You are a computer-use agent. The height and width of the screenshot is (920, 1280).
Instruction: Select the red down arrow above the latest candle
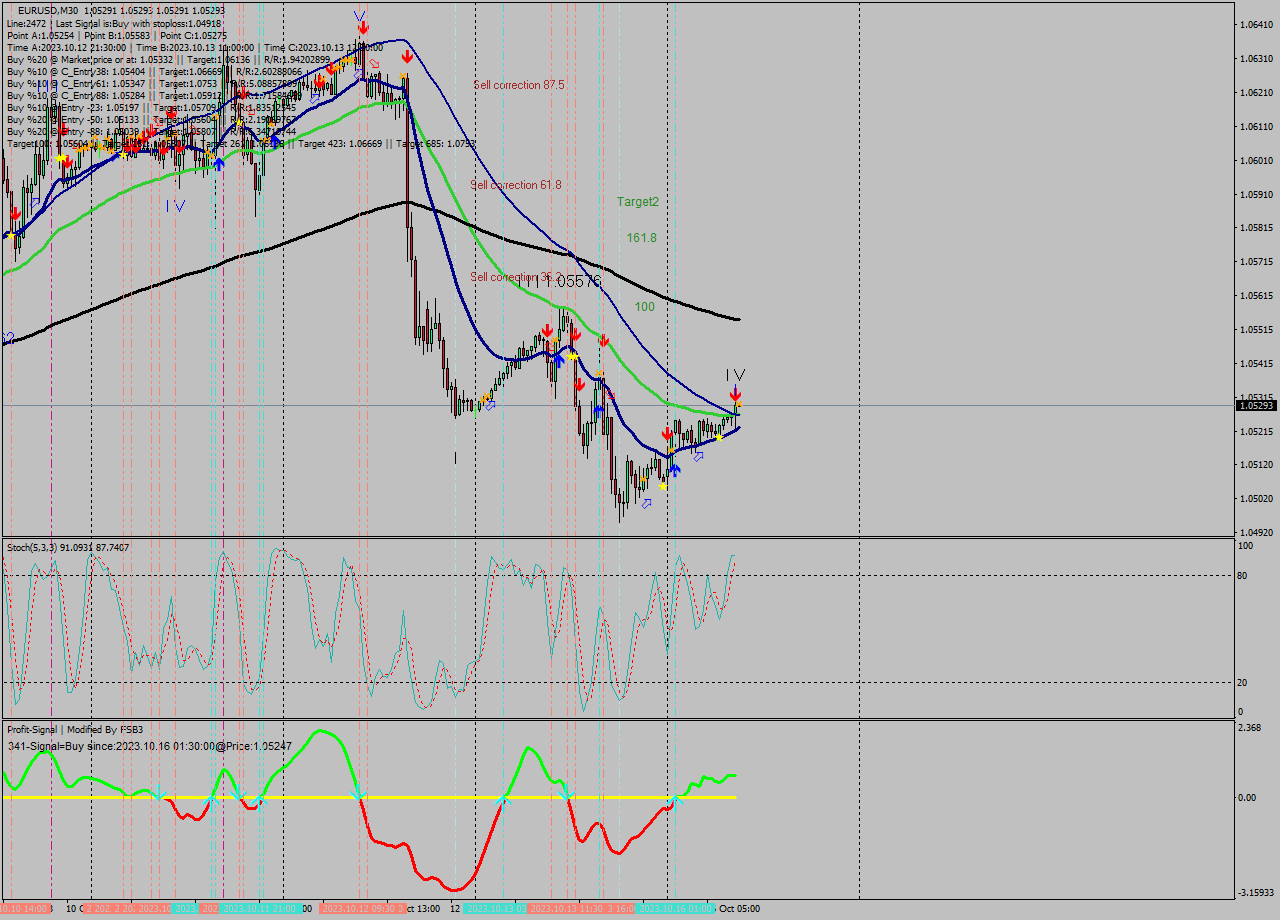click(736, 393)
